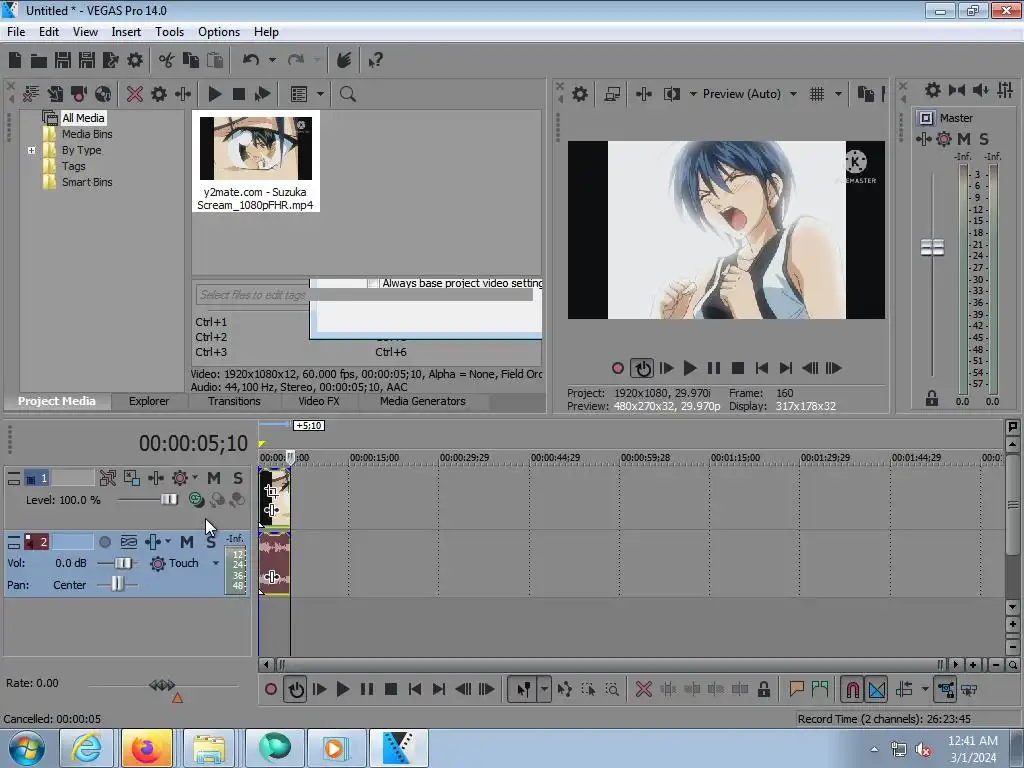1024x768 pixels.
Task: Mute video track 1
Action: [x=214, y=478]
